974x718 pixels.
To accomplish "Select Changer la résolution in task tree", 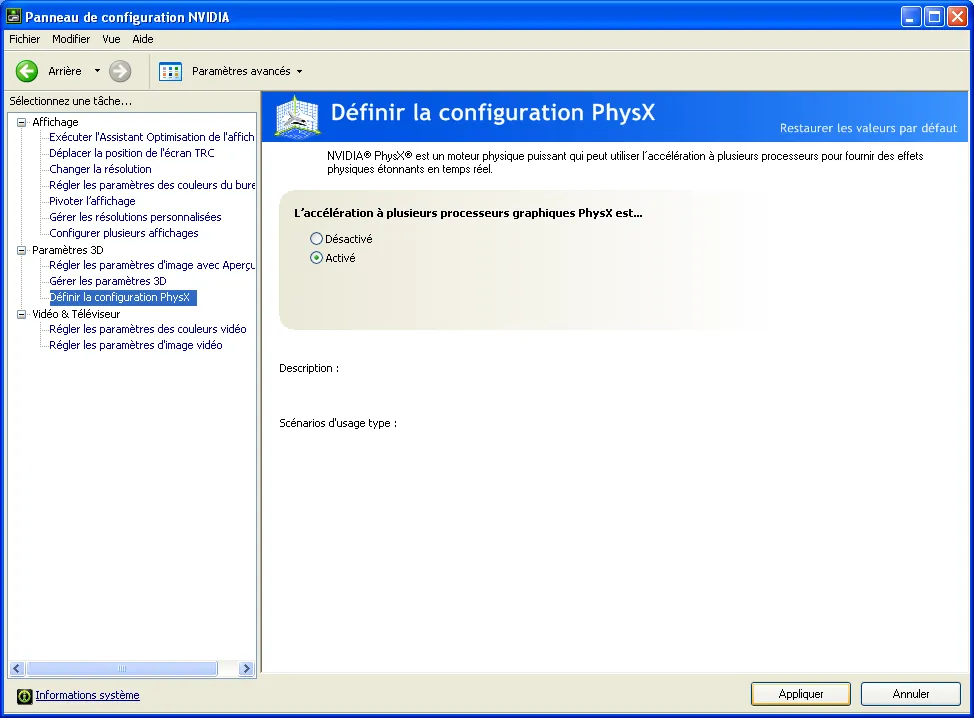I will pyautogui.click(x=100, y=169).
